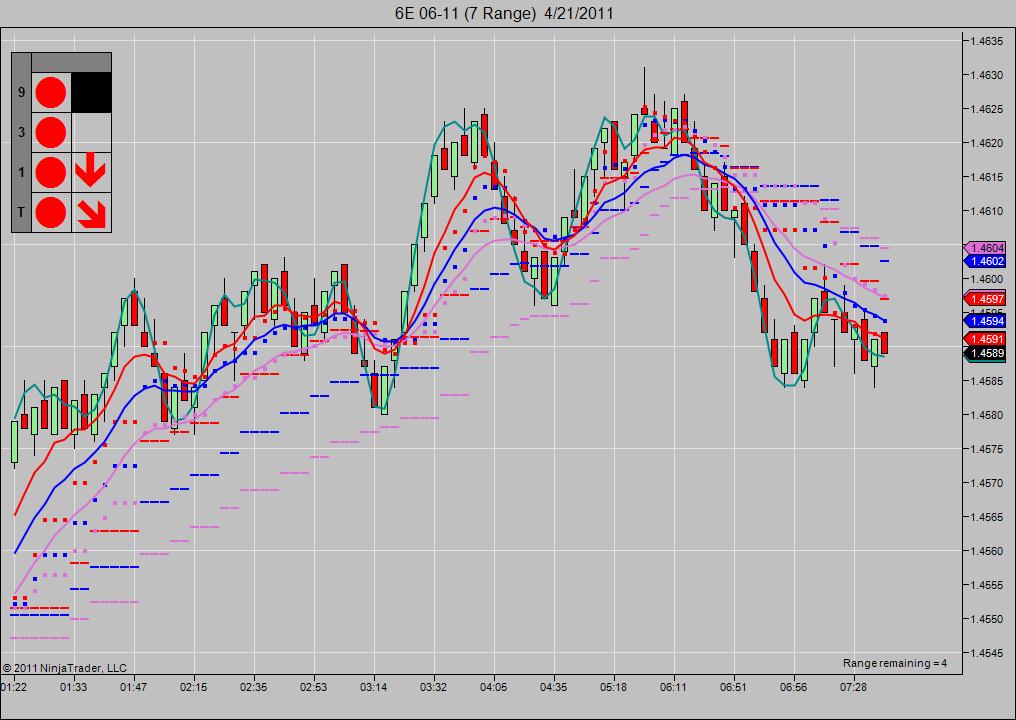Click the red circle in row 3
The height and width of the screenshot is (720, 1016).
point(51,132)
